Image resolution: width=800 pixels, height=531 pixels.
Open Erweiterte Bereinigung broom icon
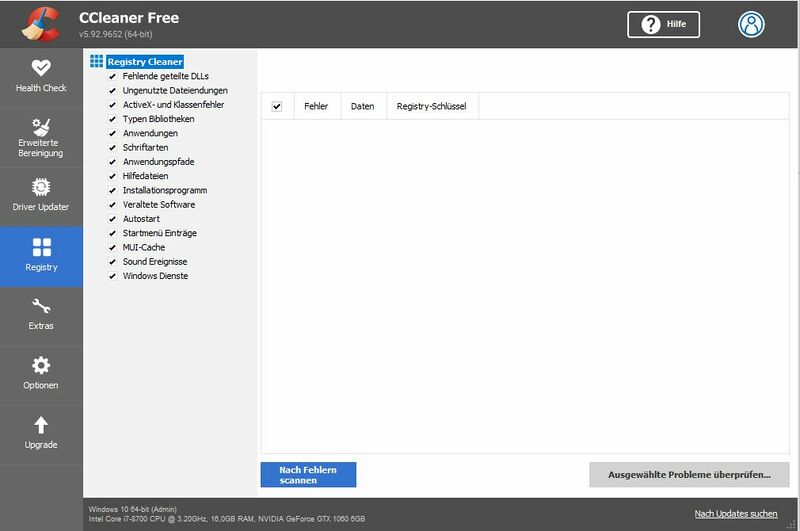click(x=41, y=127)
